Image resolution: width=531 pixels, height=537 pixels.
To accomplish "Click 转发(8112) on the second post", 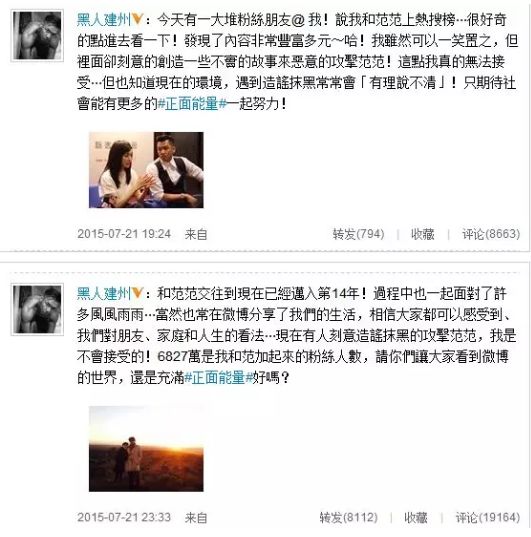I will click(x=348, y=517).
